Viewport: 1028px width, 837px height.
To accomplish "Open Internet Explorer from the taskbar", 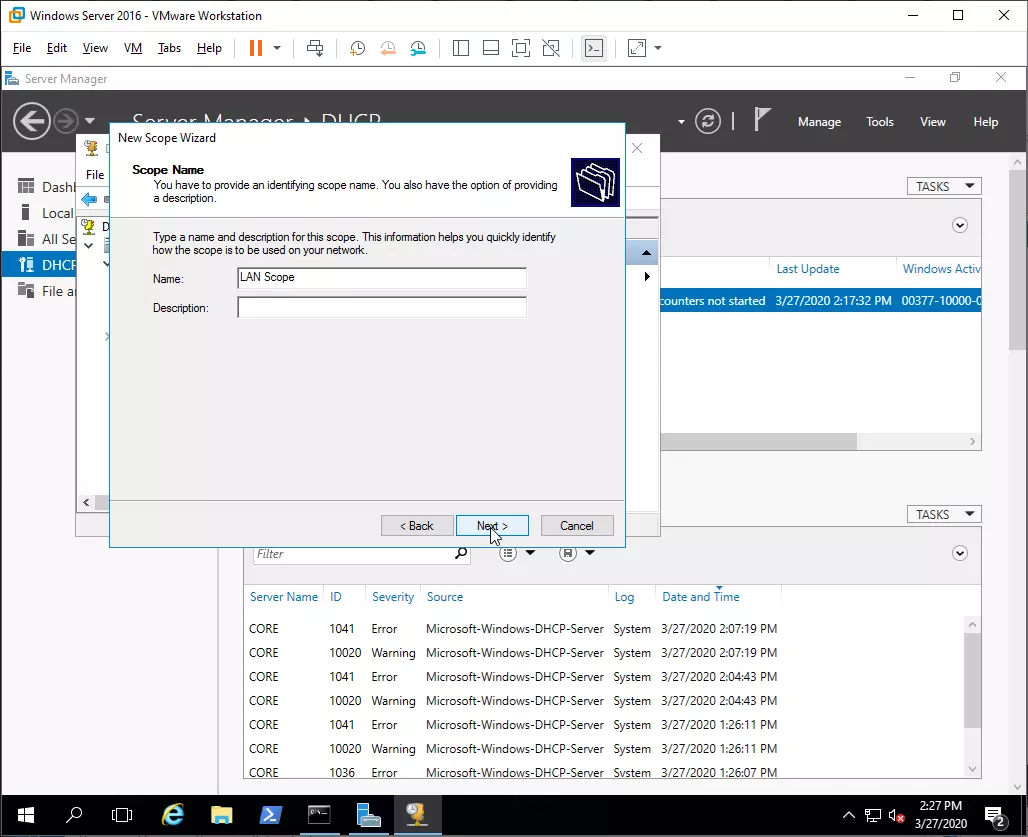I will (x=172, y=815).
